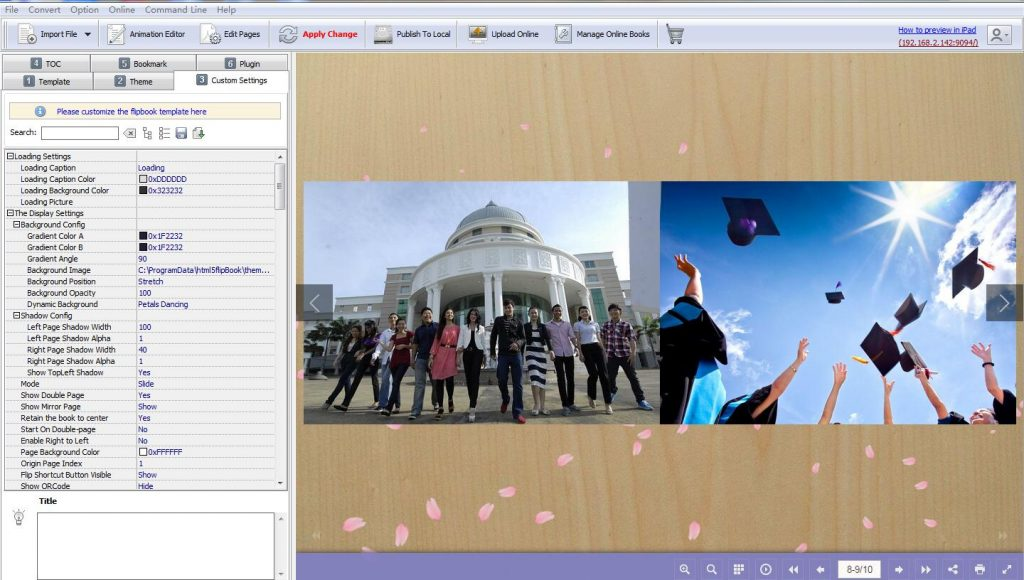Click the info icon in the hint bar
This screenshot has width=1024, height=580.
pyautogui.click(x=40, y=111)
